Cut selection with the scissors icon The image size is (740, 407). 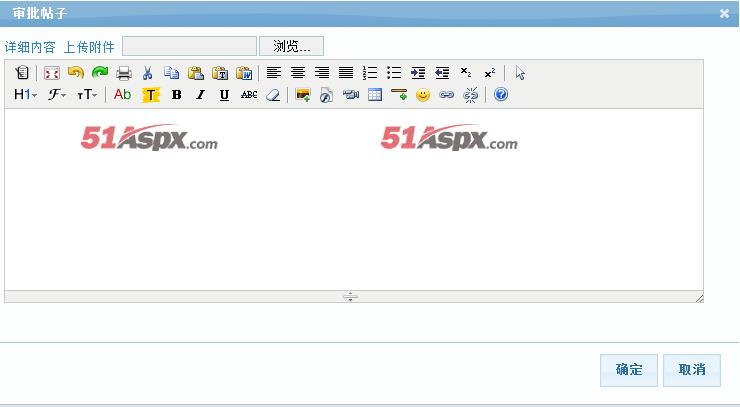148,73
